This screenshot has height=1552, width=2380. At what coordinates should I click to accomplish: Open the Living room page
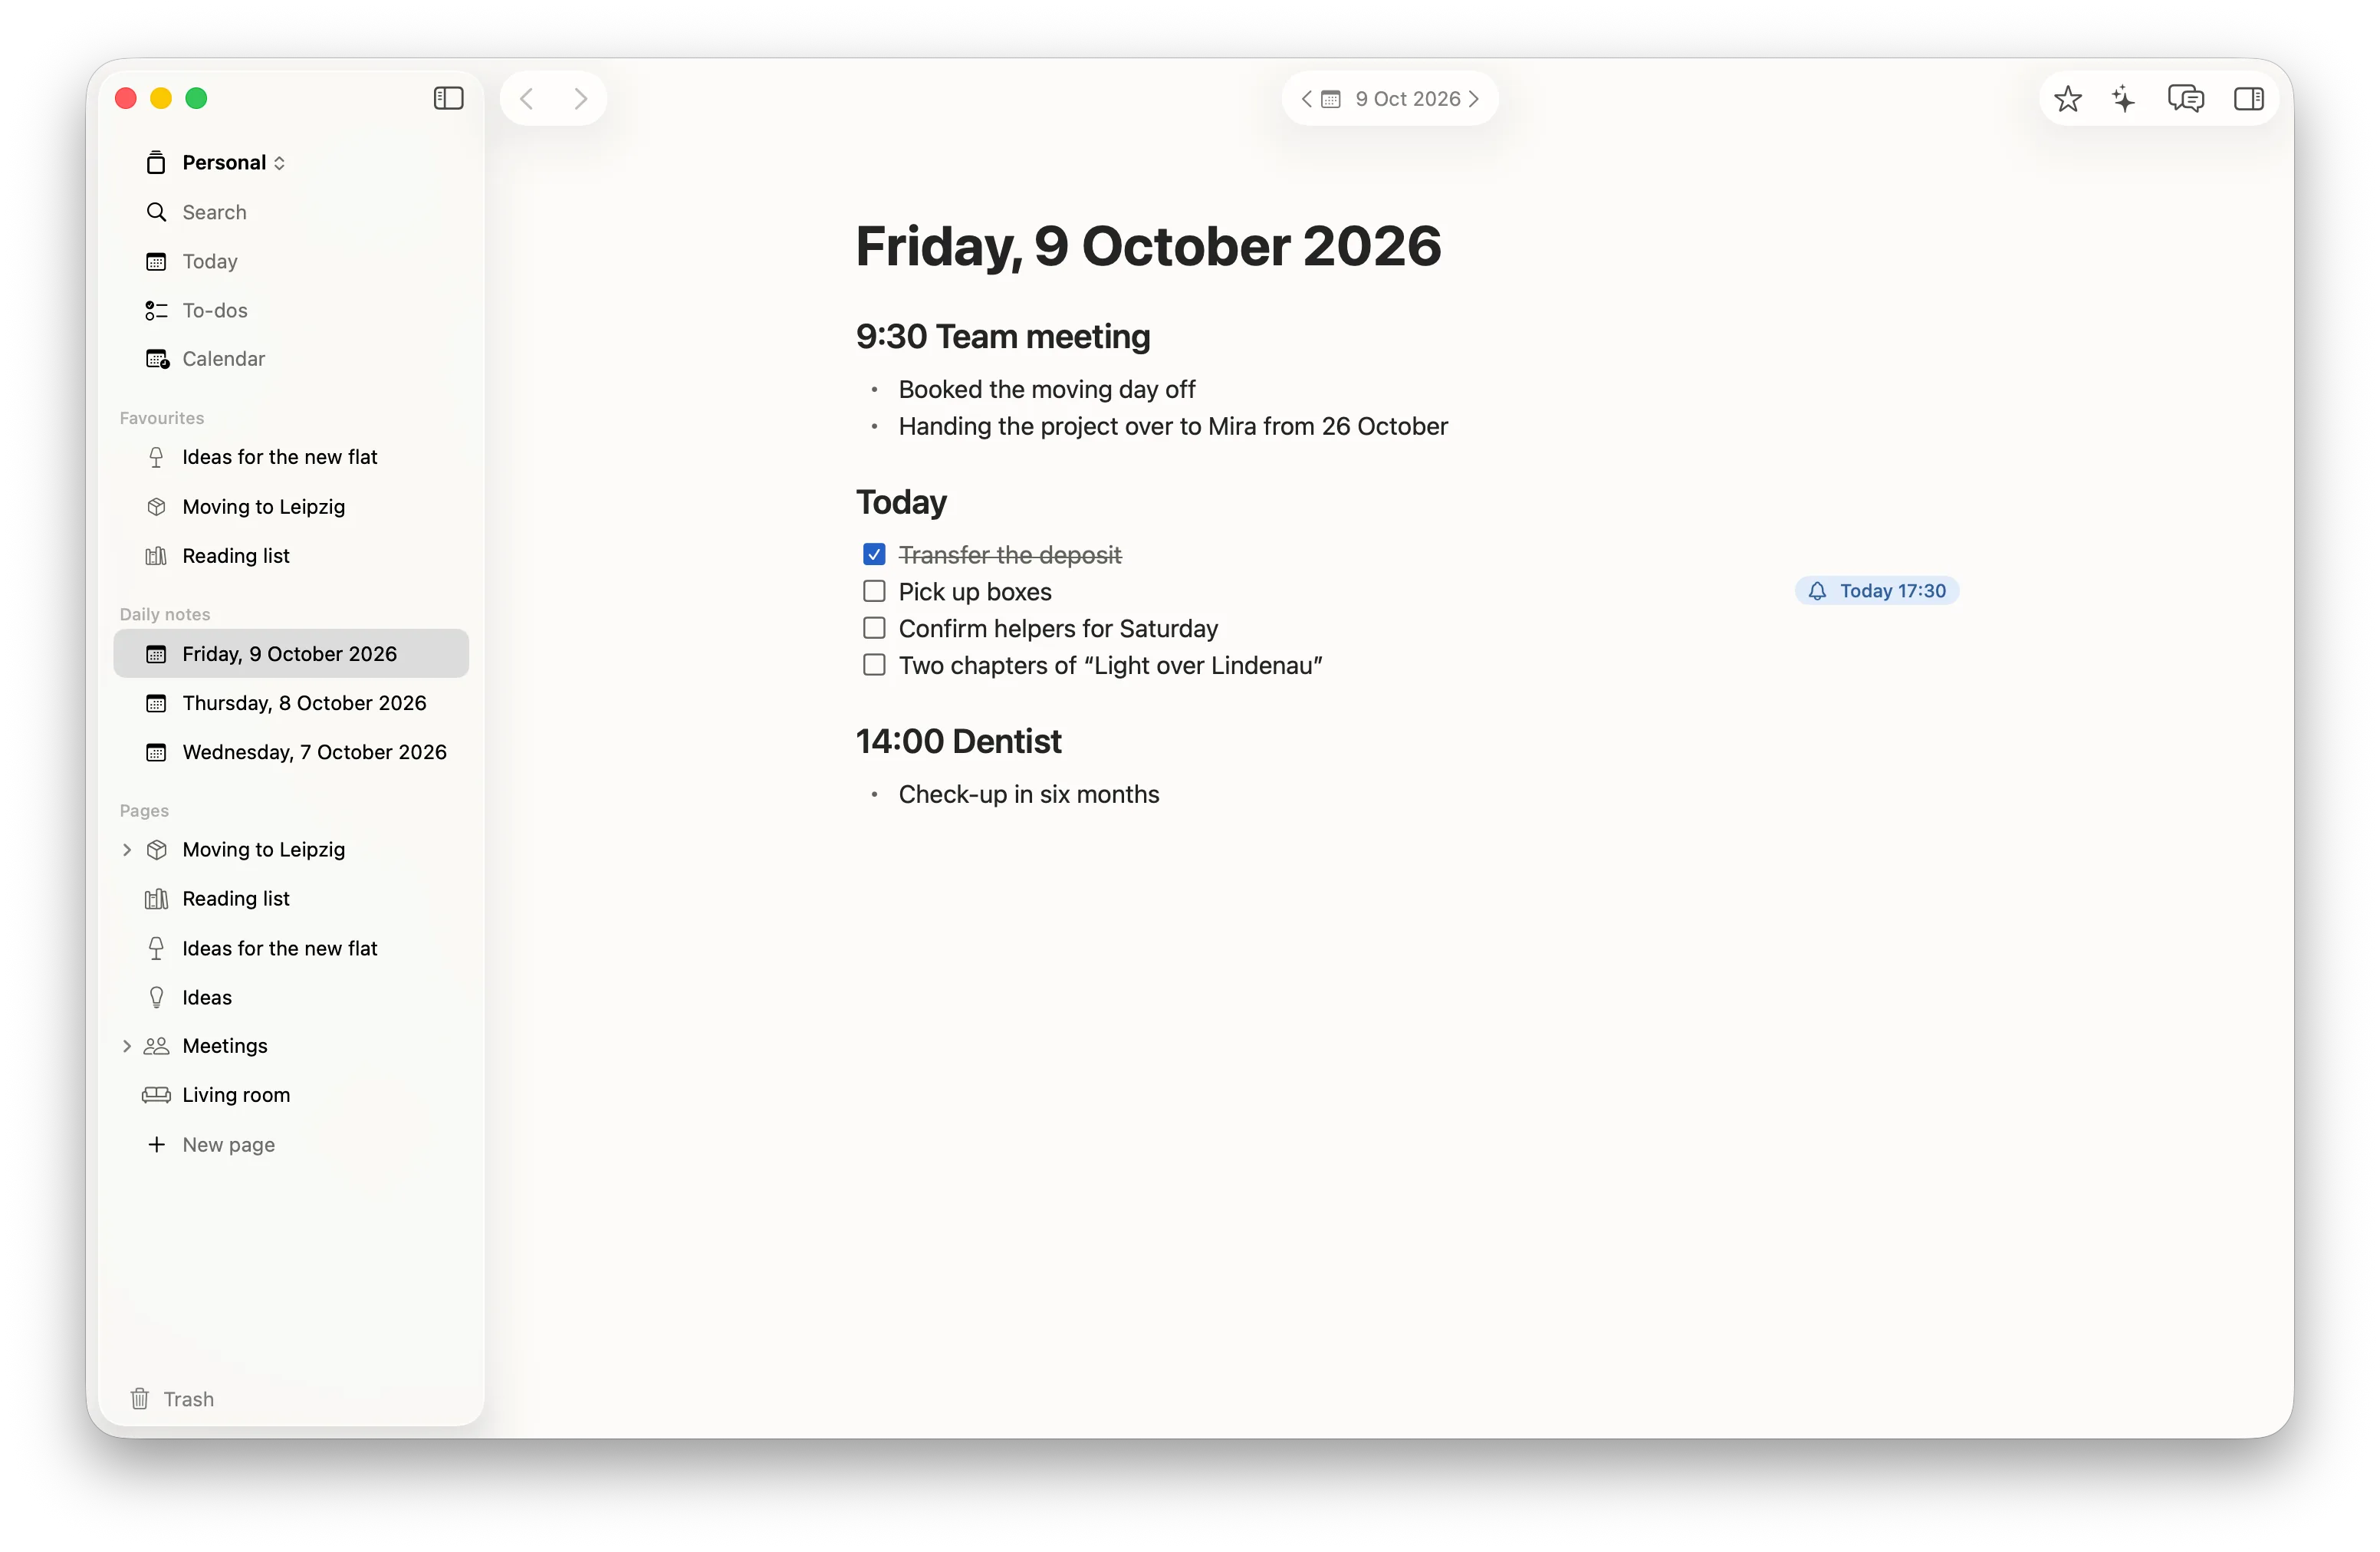tap(290, 1094)
